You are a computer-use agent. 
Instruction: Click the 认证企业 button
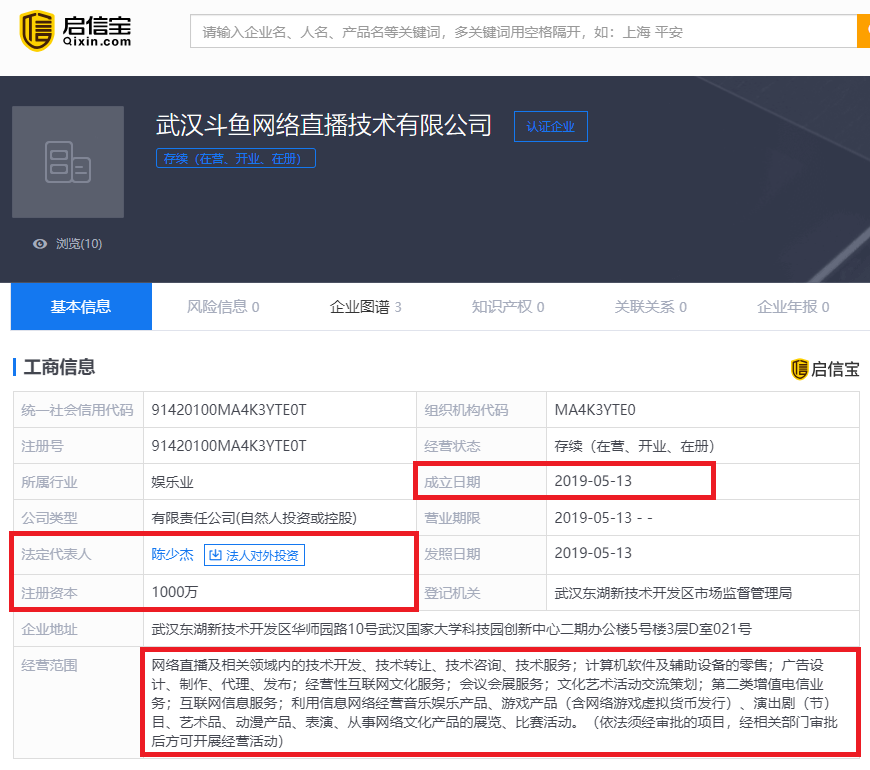550,126
